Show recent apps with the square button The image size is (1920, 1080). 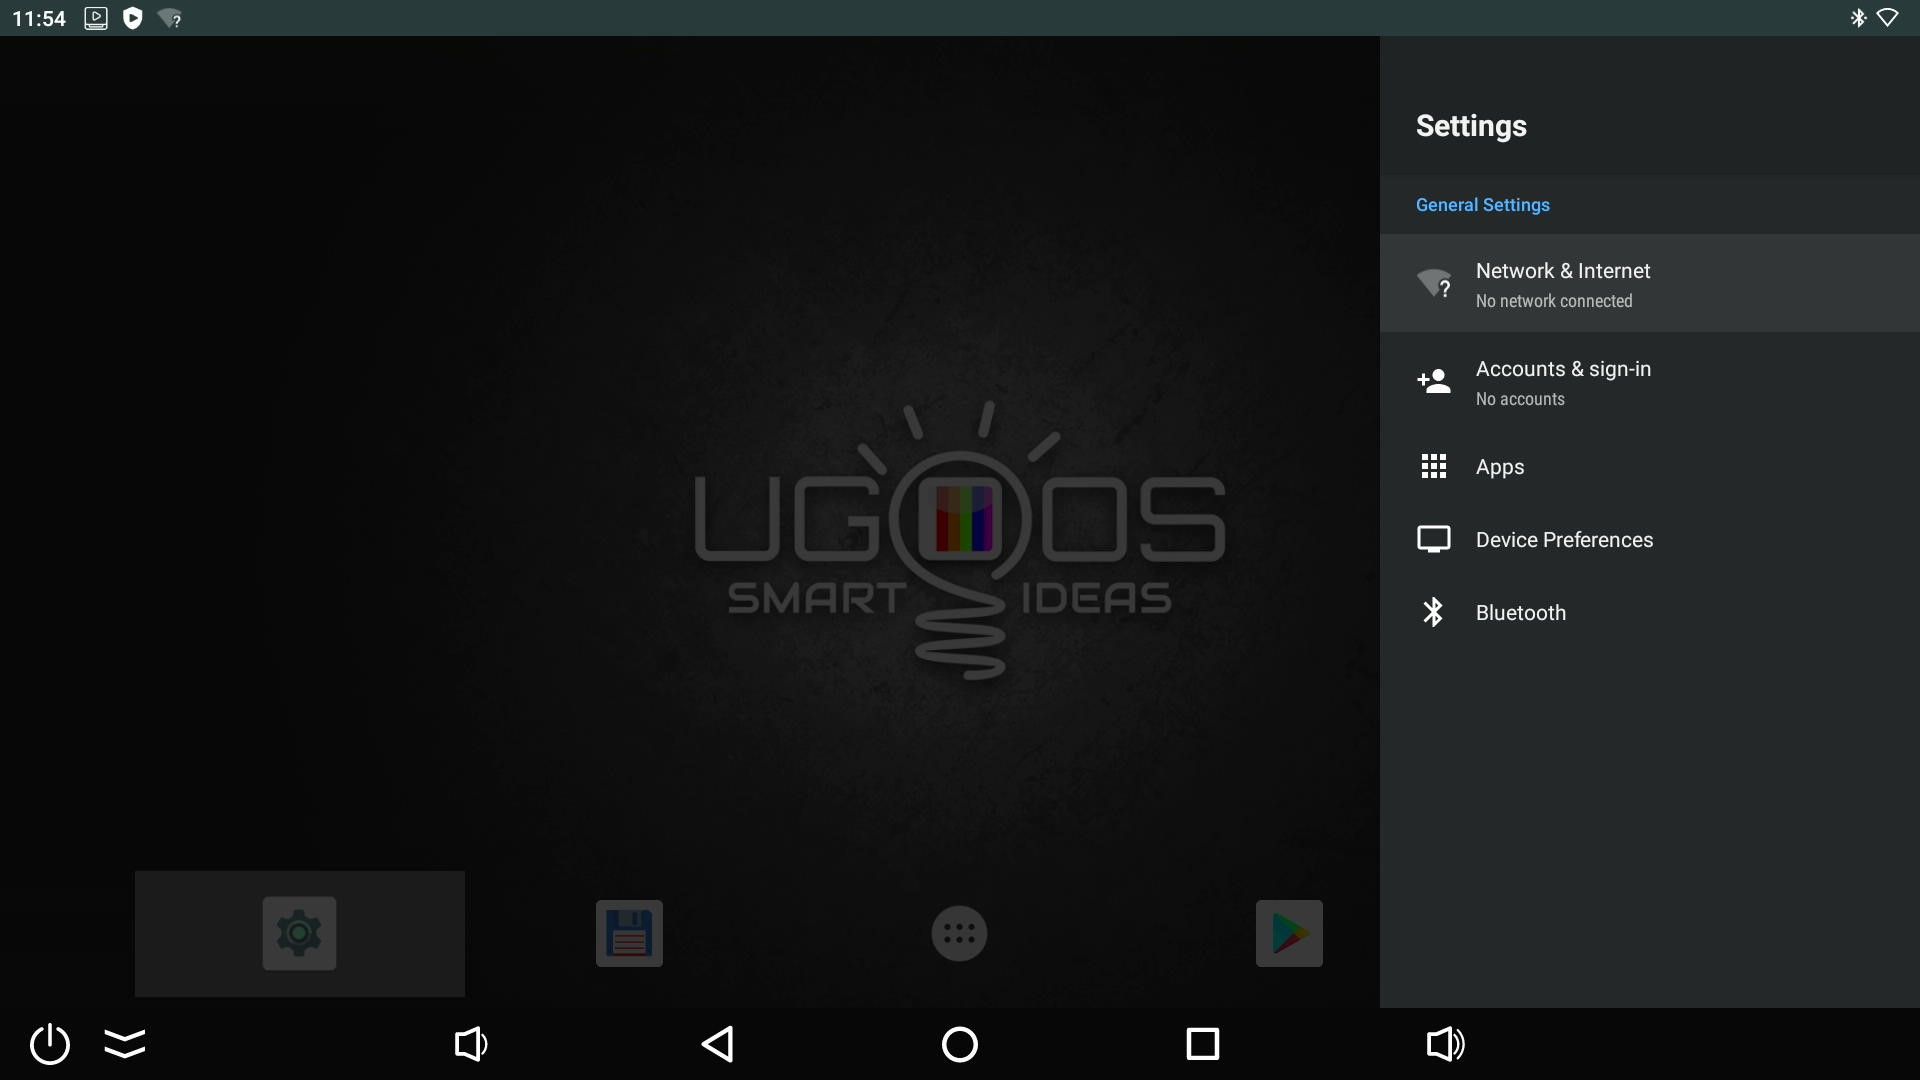tap(1203, 1044)
